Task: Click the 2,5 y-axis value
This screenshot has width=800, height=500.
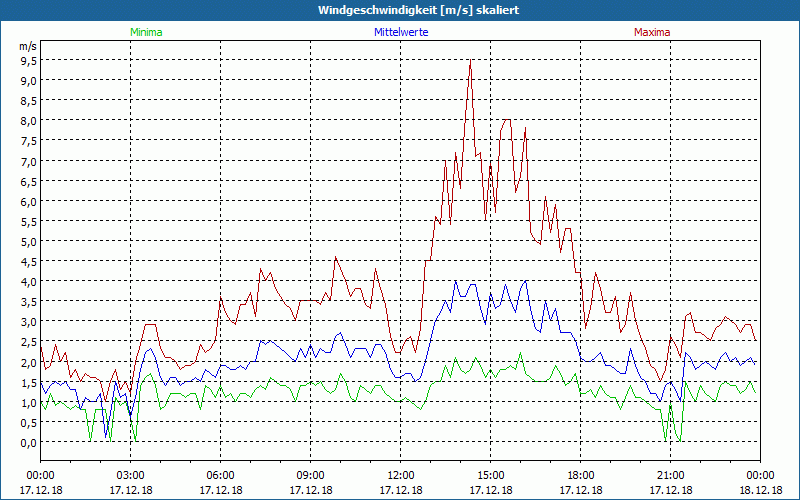Action: tap(28, 342)
